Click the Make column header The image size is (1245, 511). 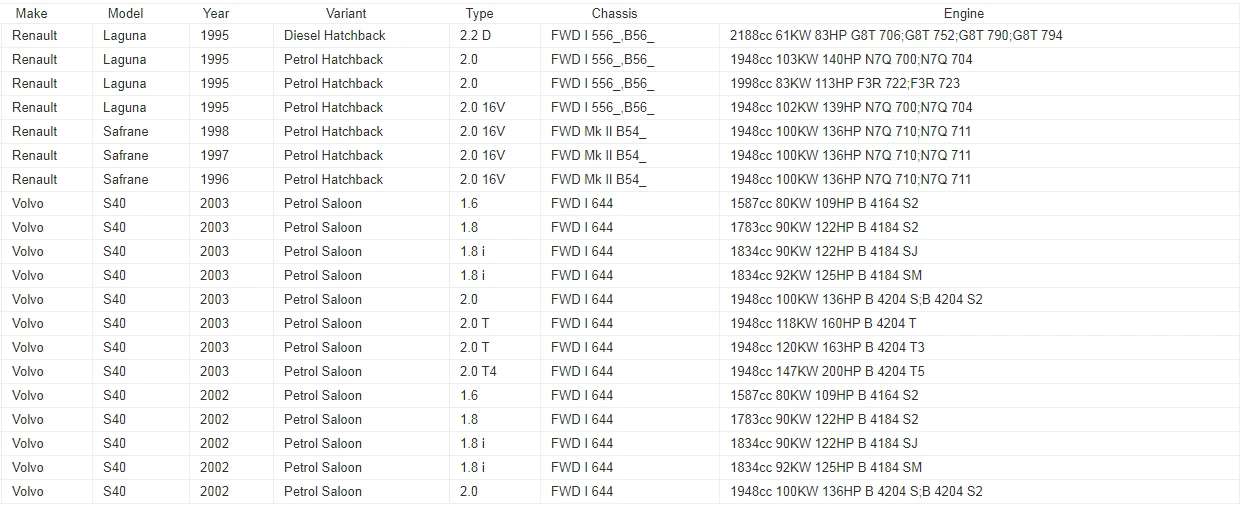pyautogui.click(x=31, y=13)
